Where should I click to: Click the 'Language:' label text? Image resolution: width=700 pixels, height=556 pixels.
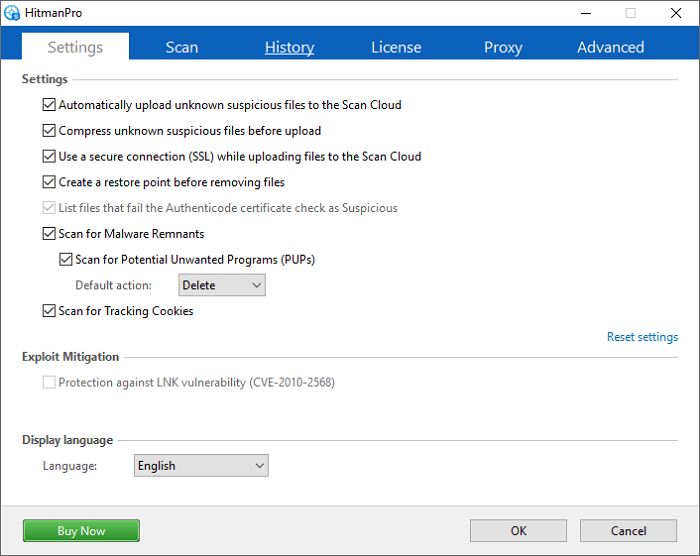click(x=70, y=466)
